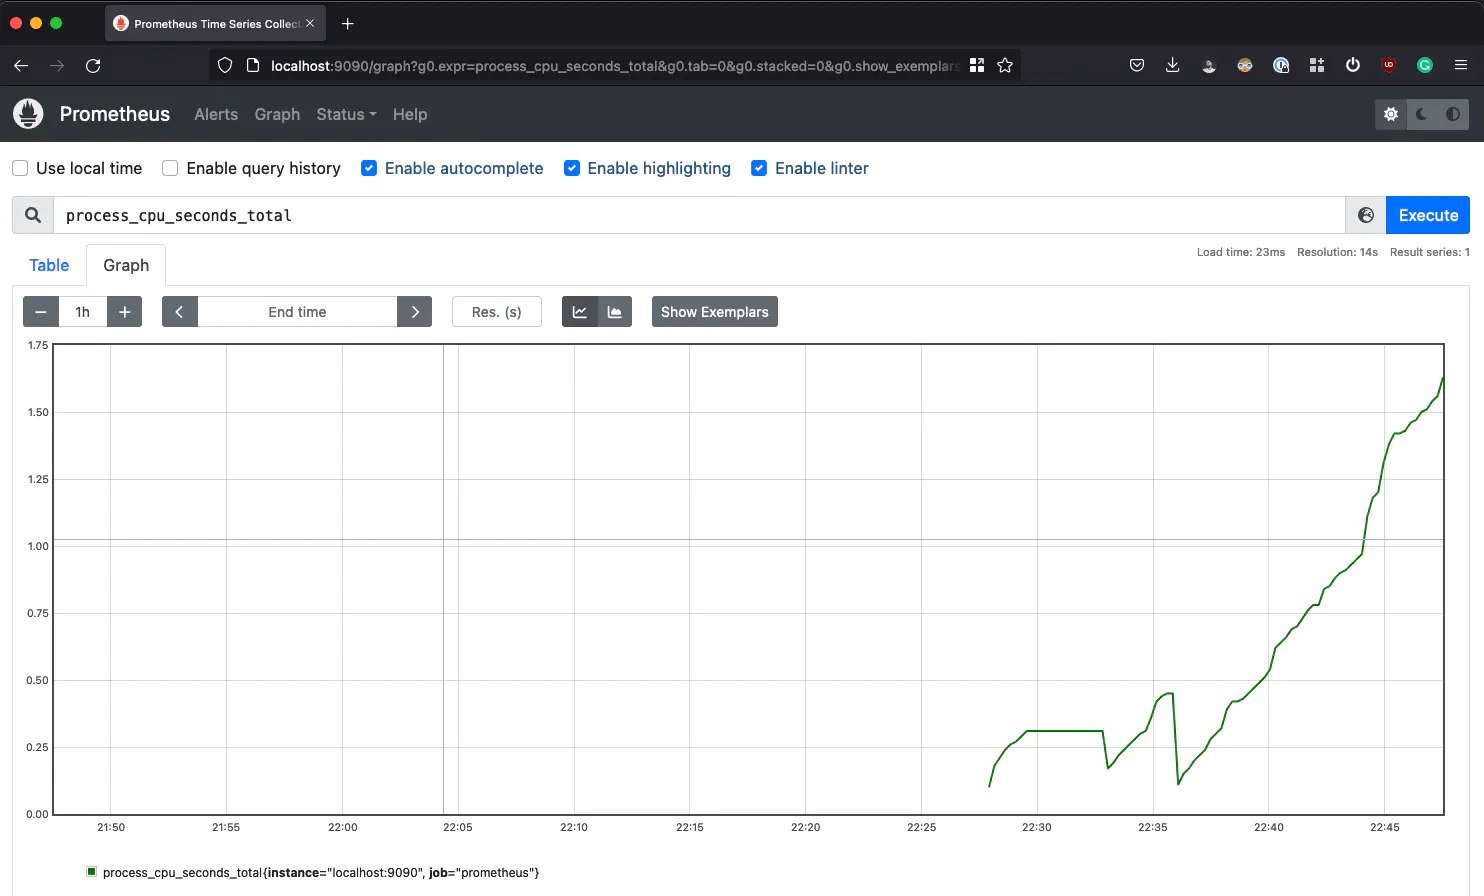Open the Help page
Screen dimensions: 1484x896
[x=410, y=114]
